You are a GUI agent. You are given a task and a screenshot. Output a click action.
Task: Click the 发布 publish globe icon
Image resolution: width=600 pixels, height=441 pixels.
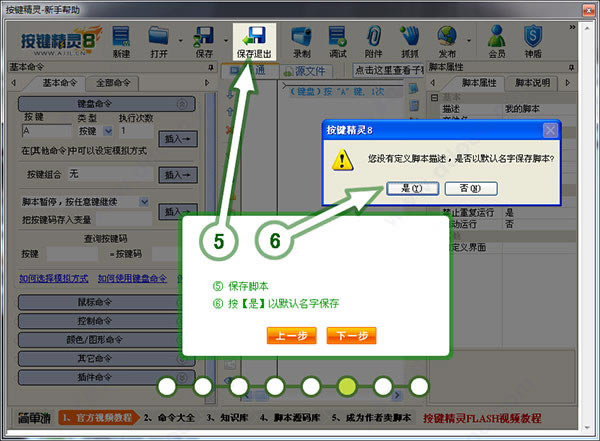pos(447,42)
